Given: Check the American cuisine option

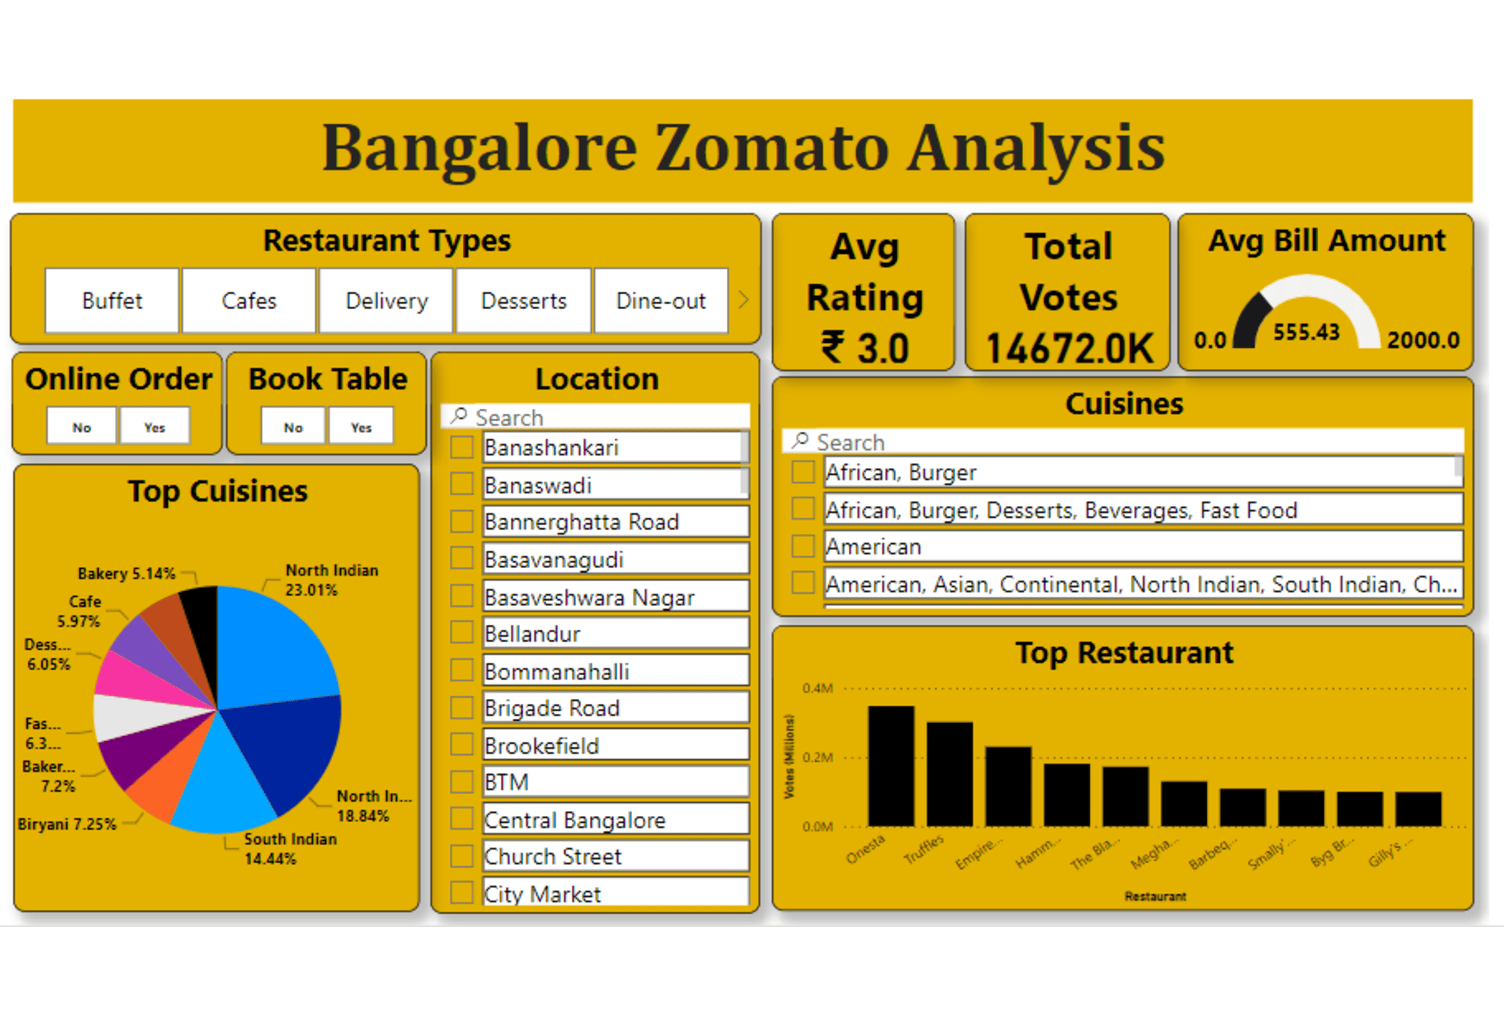Looking at the screenshot, I should pyautogui.click(x=803, y=546).
